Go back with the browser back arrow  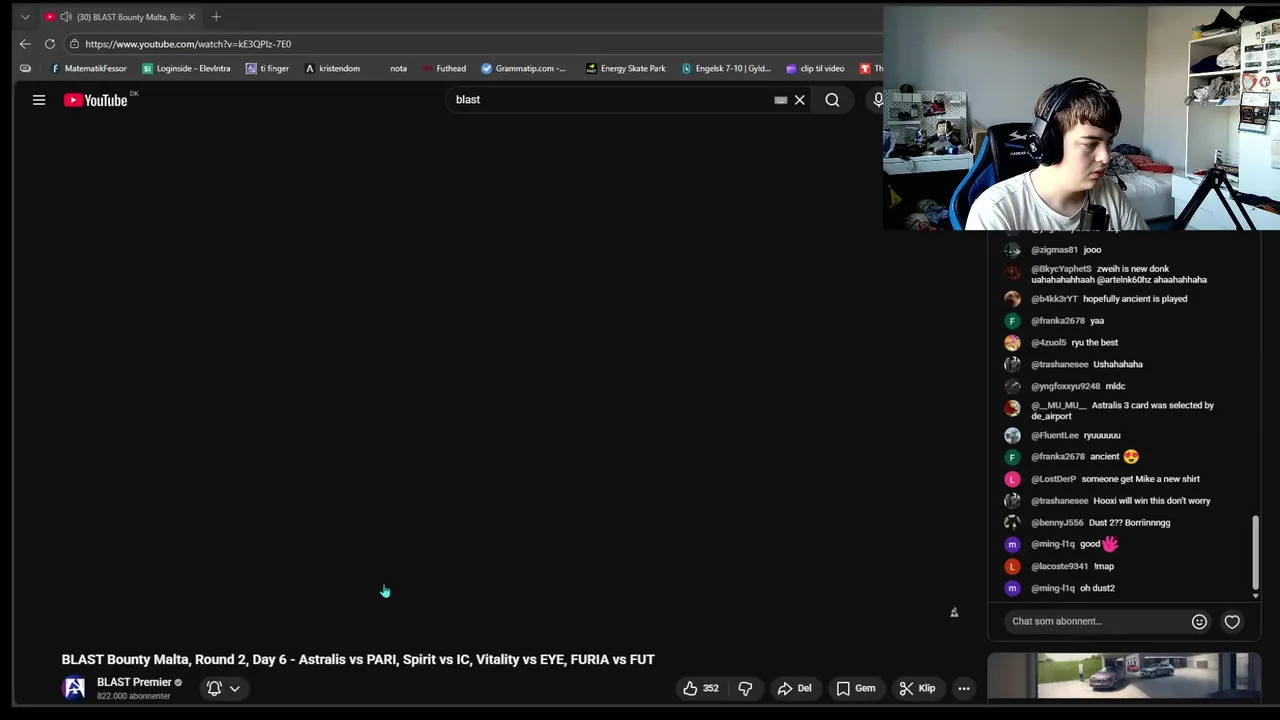(25, 44)
